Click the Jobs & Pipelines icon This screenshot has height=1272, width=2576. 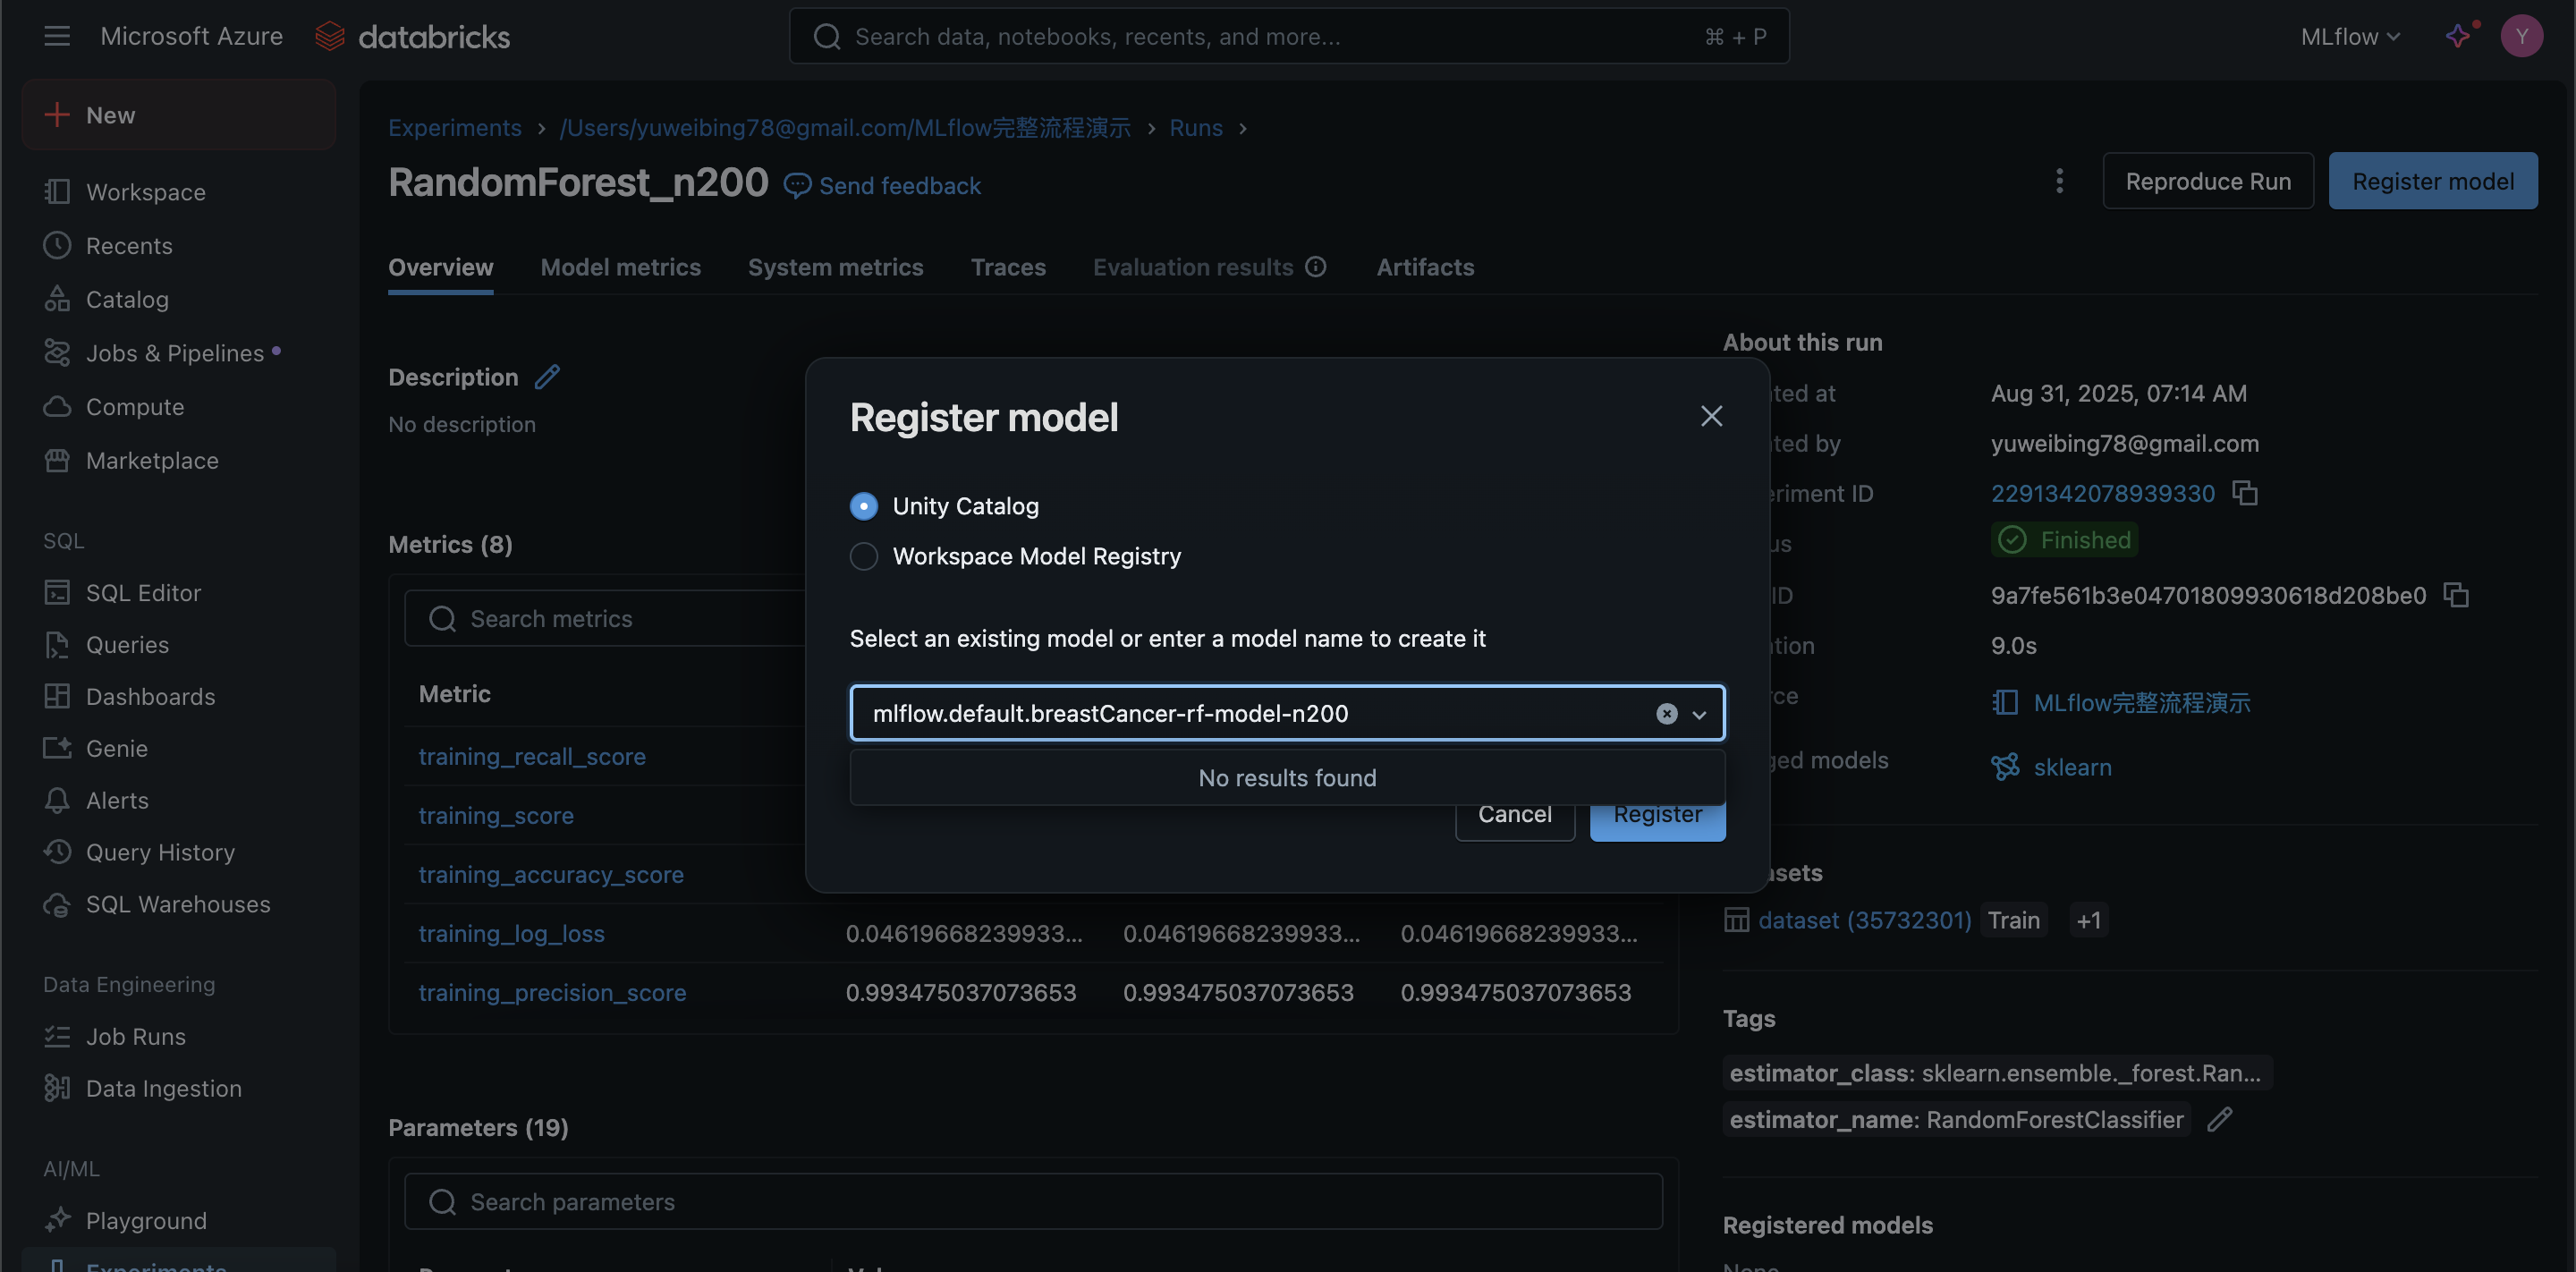(x=57, y=353)
